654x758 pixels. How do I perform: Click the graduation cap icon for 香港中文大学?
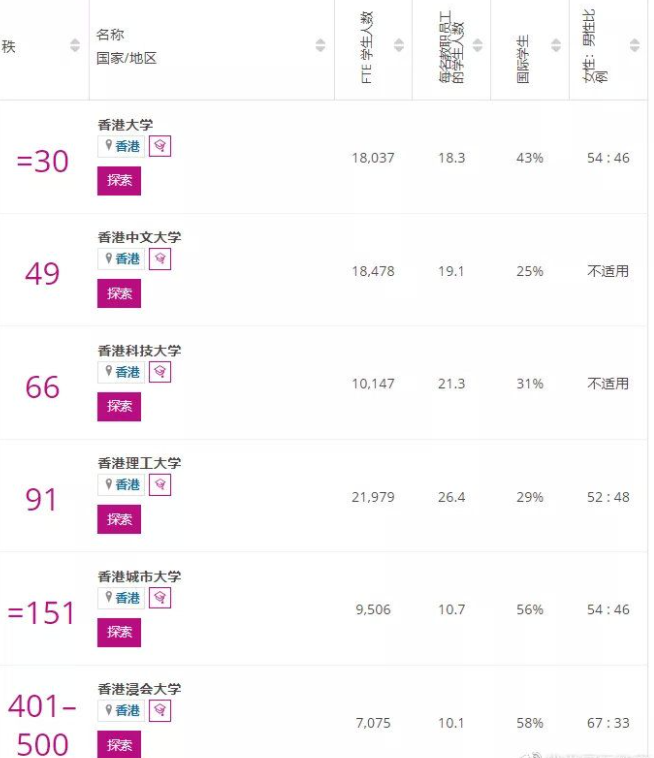(160, 259)
